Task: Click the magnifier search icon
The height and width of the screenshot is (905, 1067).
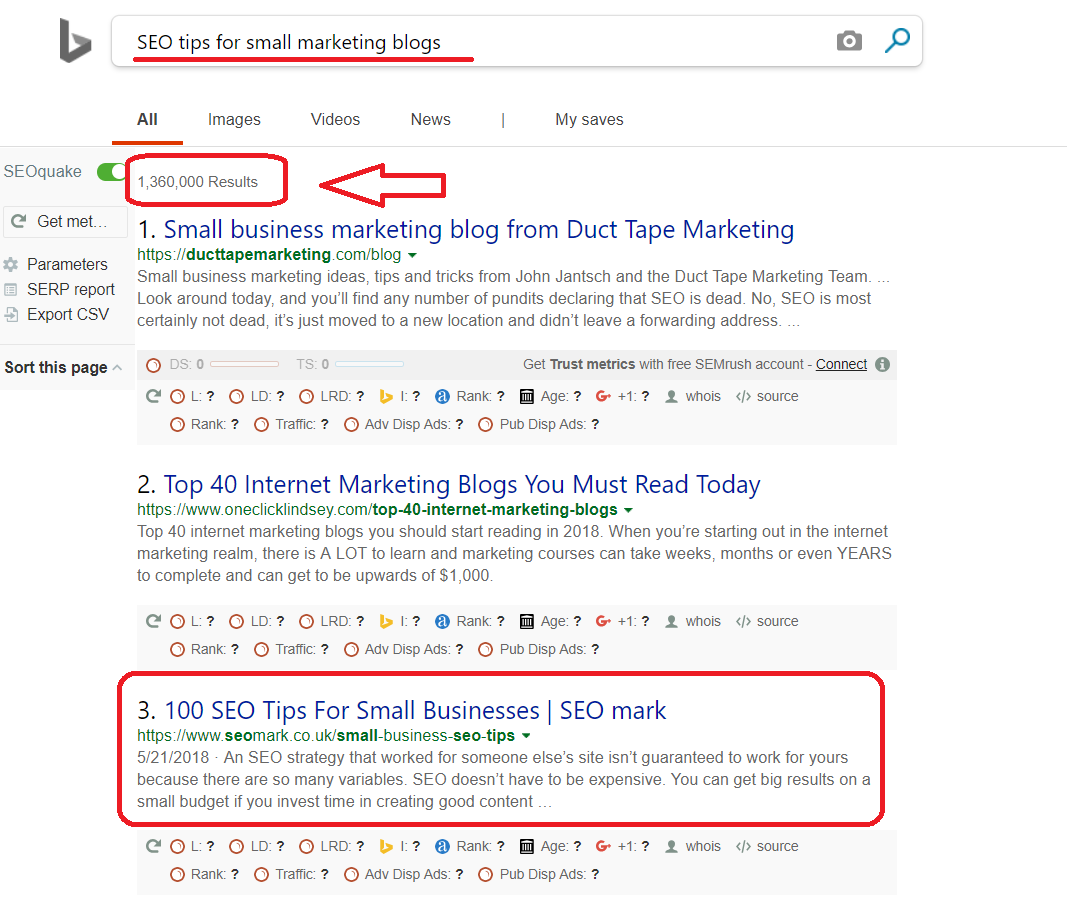Action: click(x=897, y=40)
